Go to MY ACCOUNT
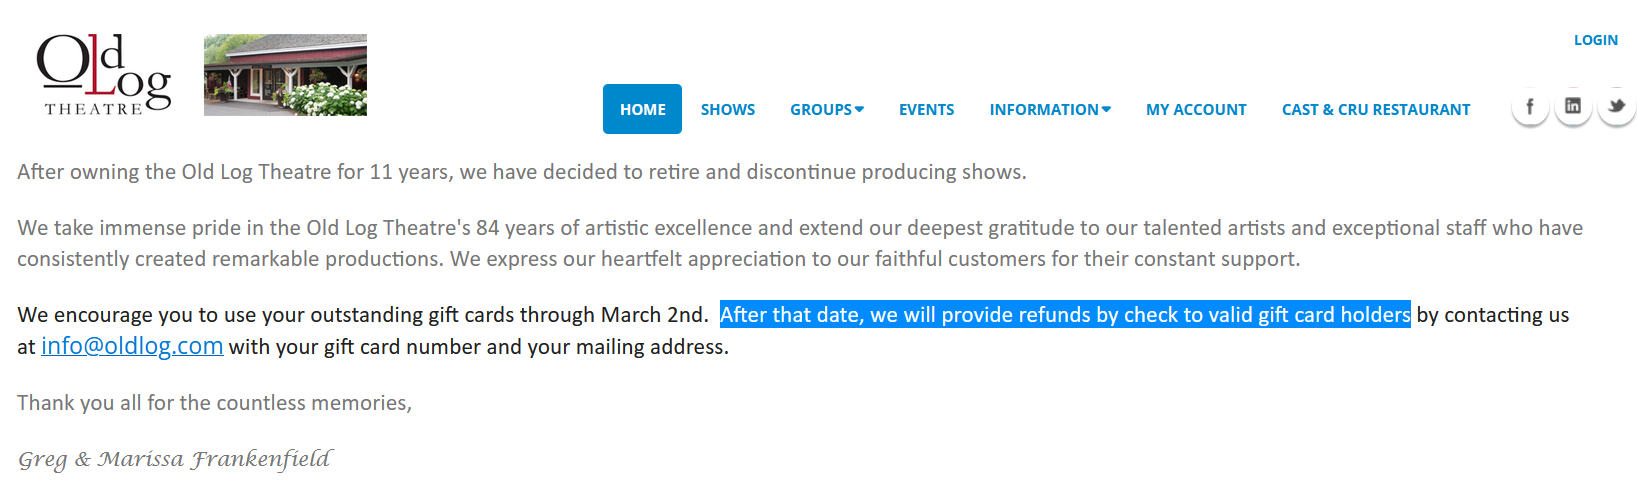Image resolution: width=1637 pixels, height=487 pixels. click(1196, 109)
